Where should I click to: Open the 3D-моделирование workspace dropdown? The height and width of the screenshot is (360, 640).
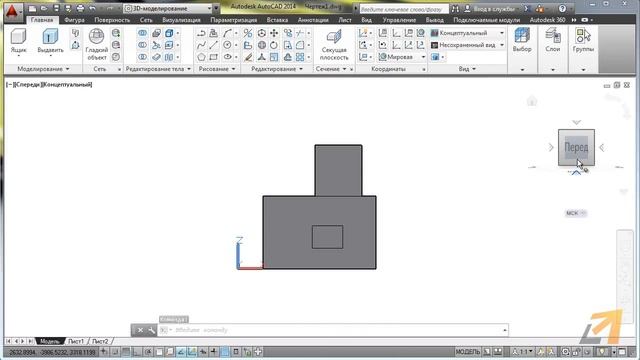[168, 9]
